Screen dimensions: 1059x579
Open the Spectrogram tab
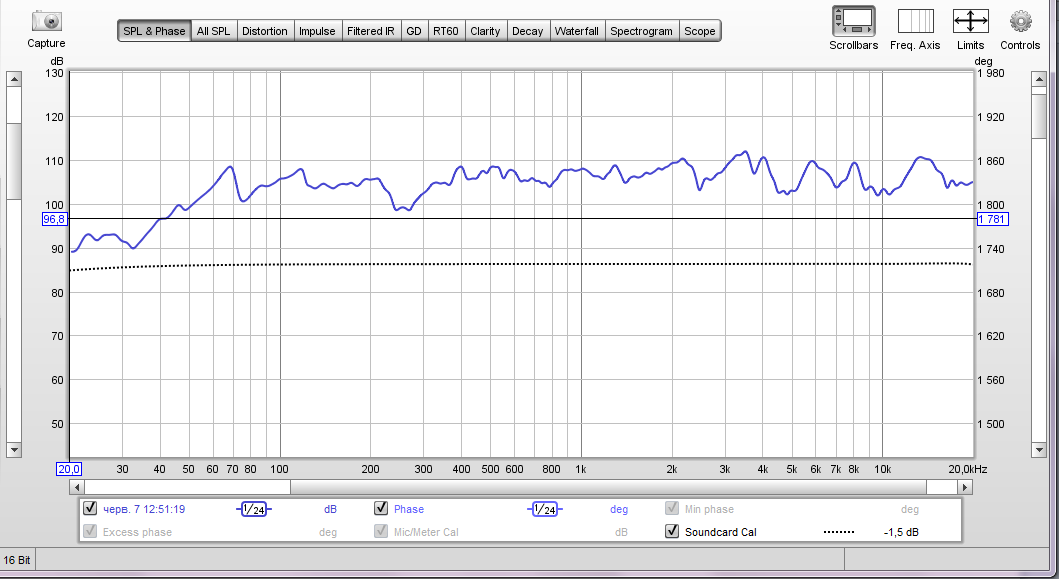(x=641, y=31)
